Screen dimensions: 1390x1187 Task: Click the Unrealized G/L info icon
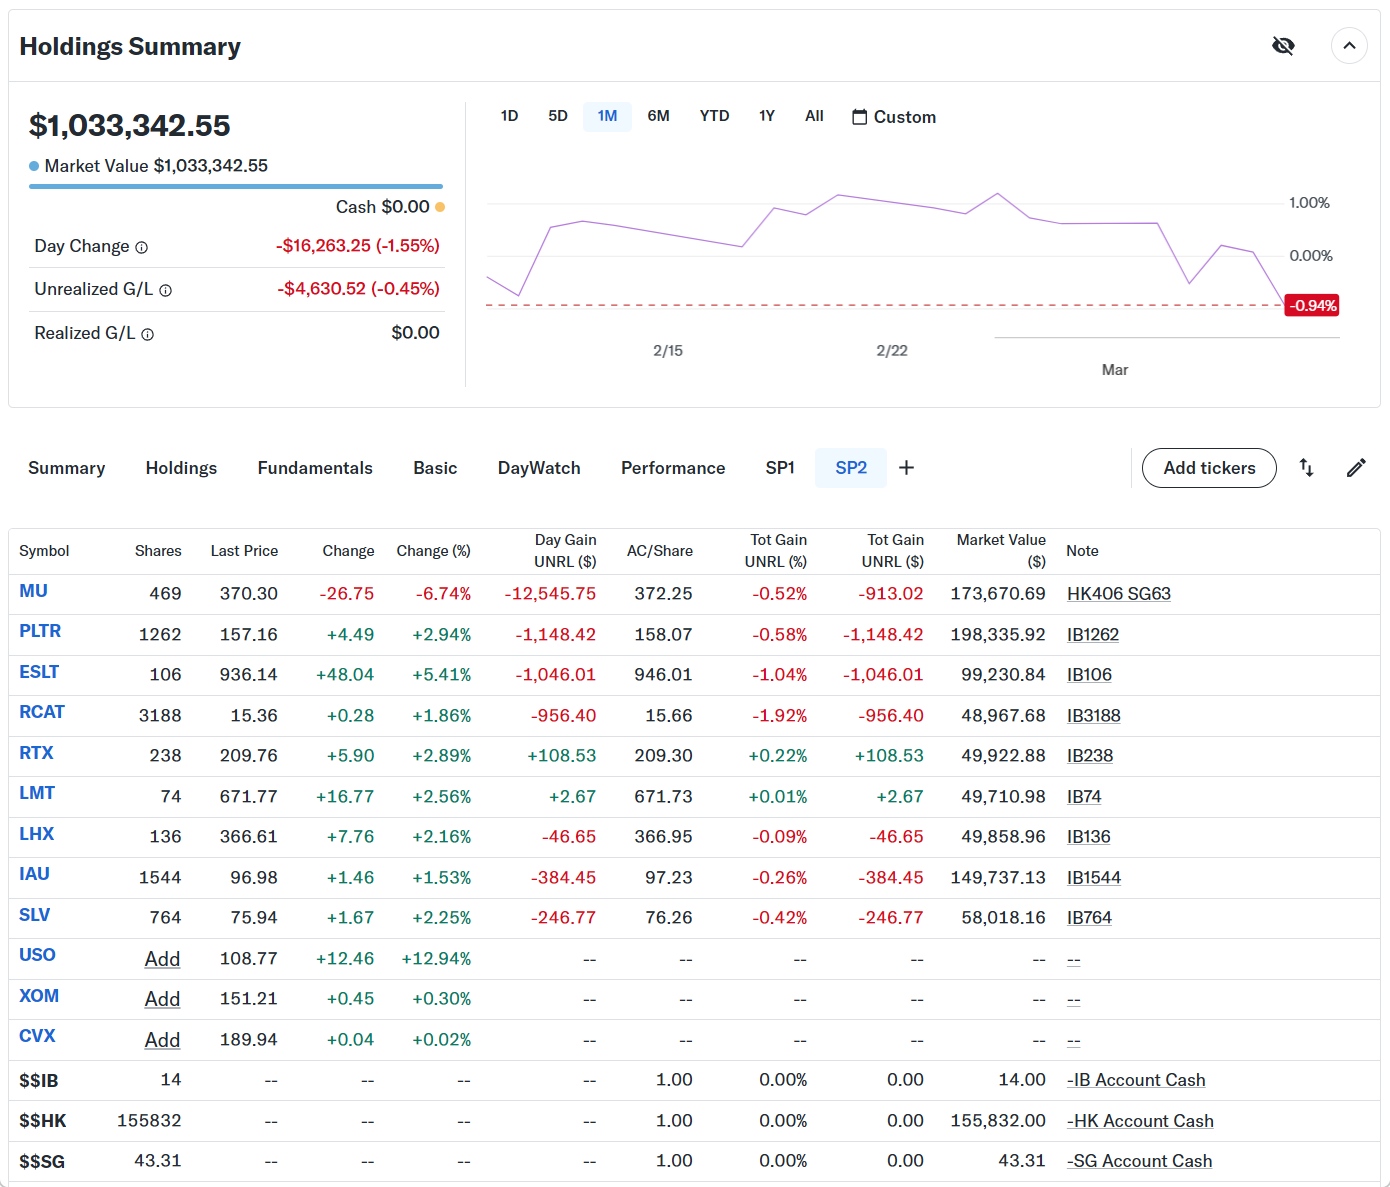click(x=166, y=290)
